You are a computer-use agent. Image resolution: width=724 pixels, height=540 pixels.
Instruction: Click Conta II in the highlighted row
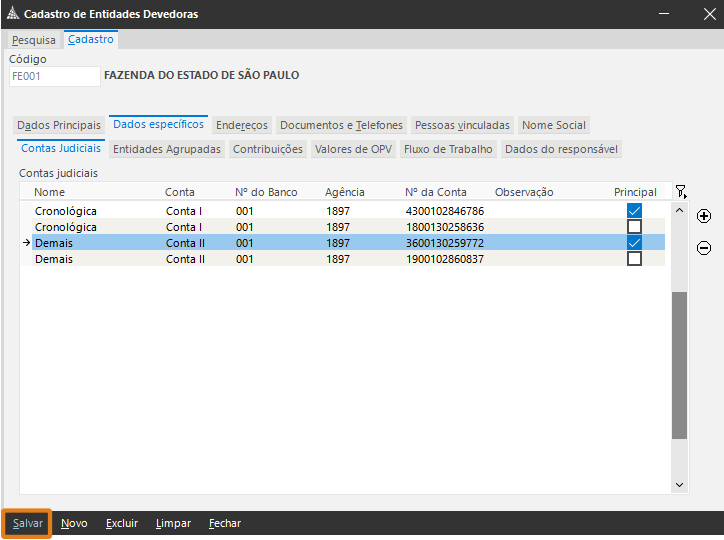[x=185, y=243]
